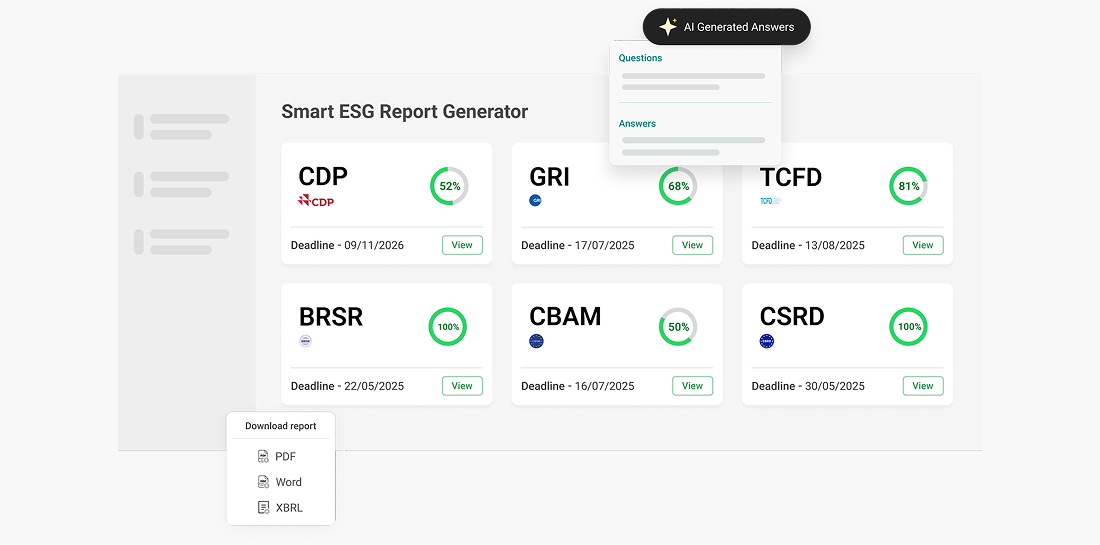Click the Questions section label

pyautogui.click(x=640, y=58)
